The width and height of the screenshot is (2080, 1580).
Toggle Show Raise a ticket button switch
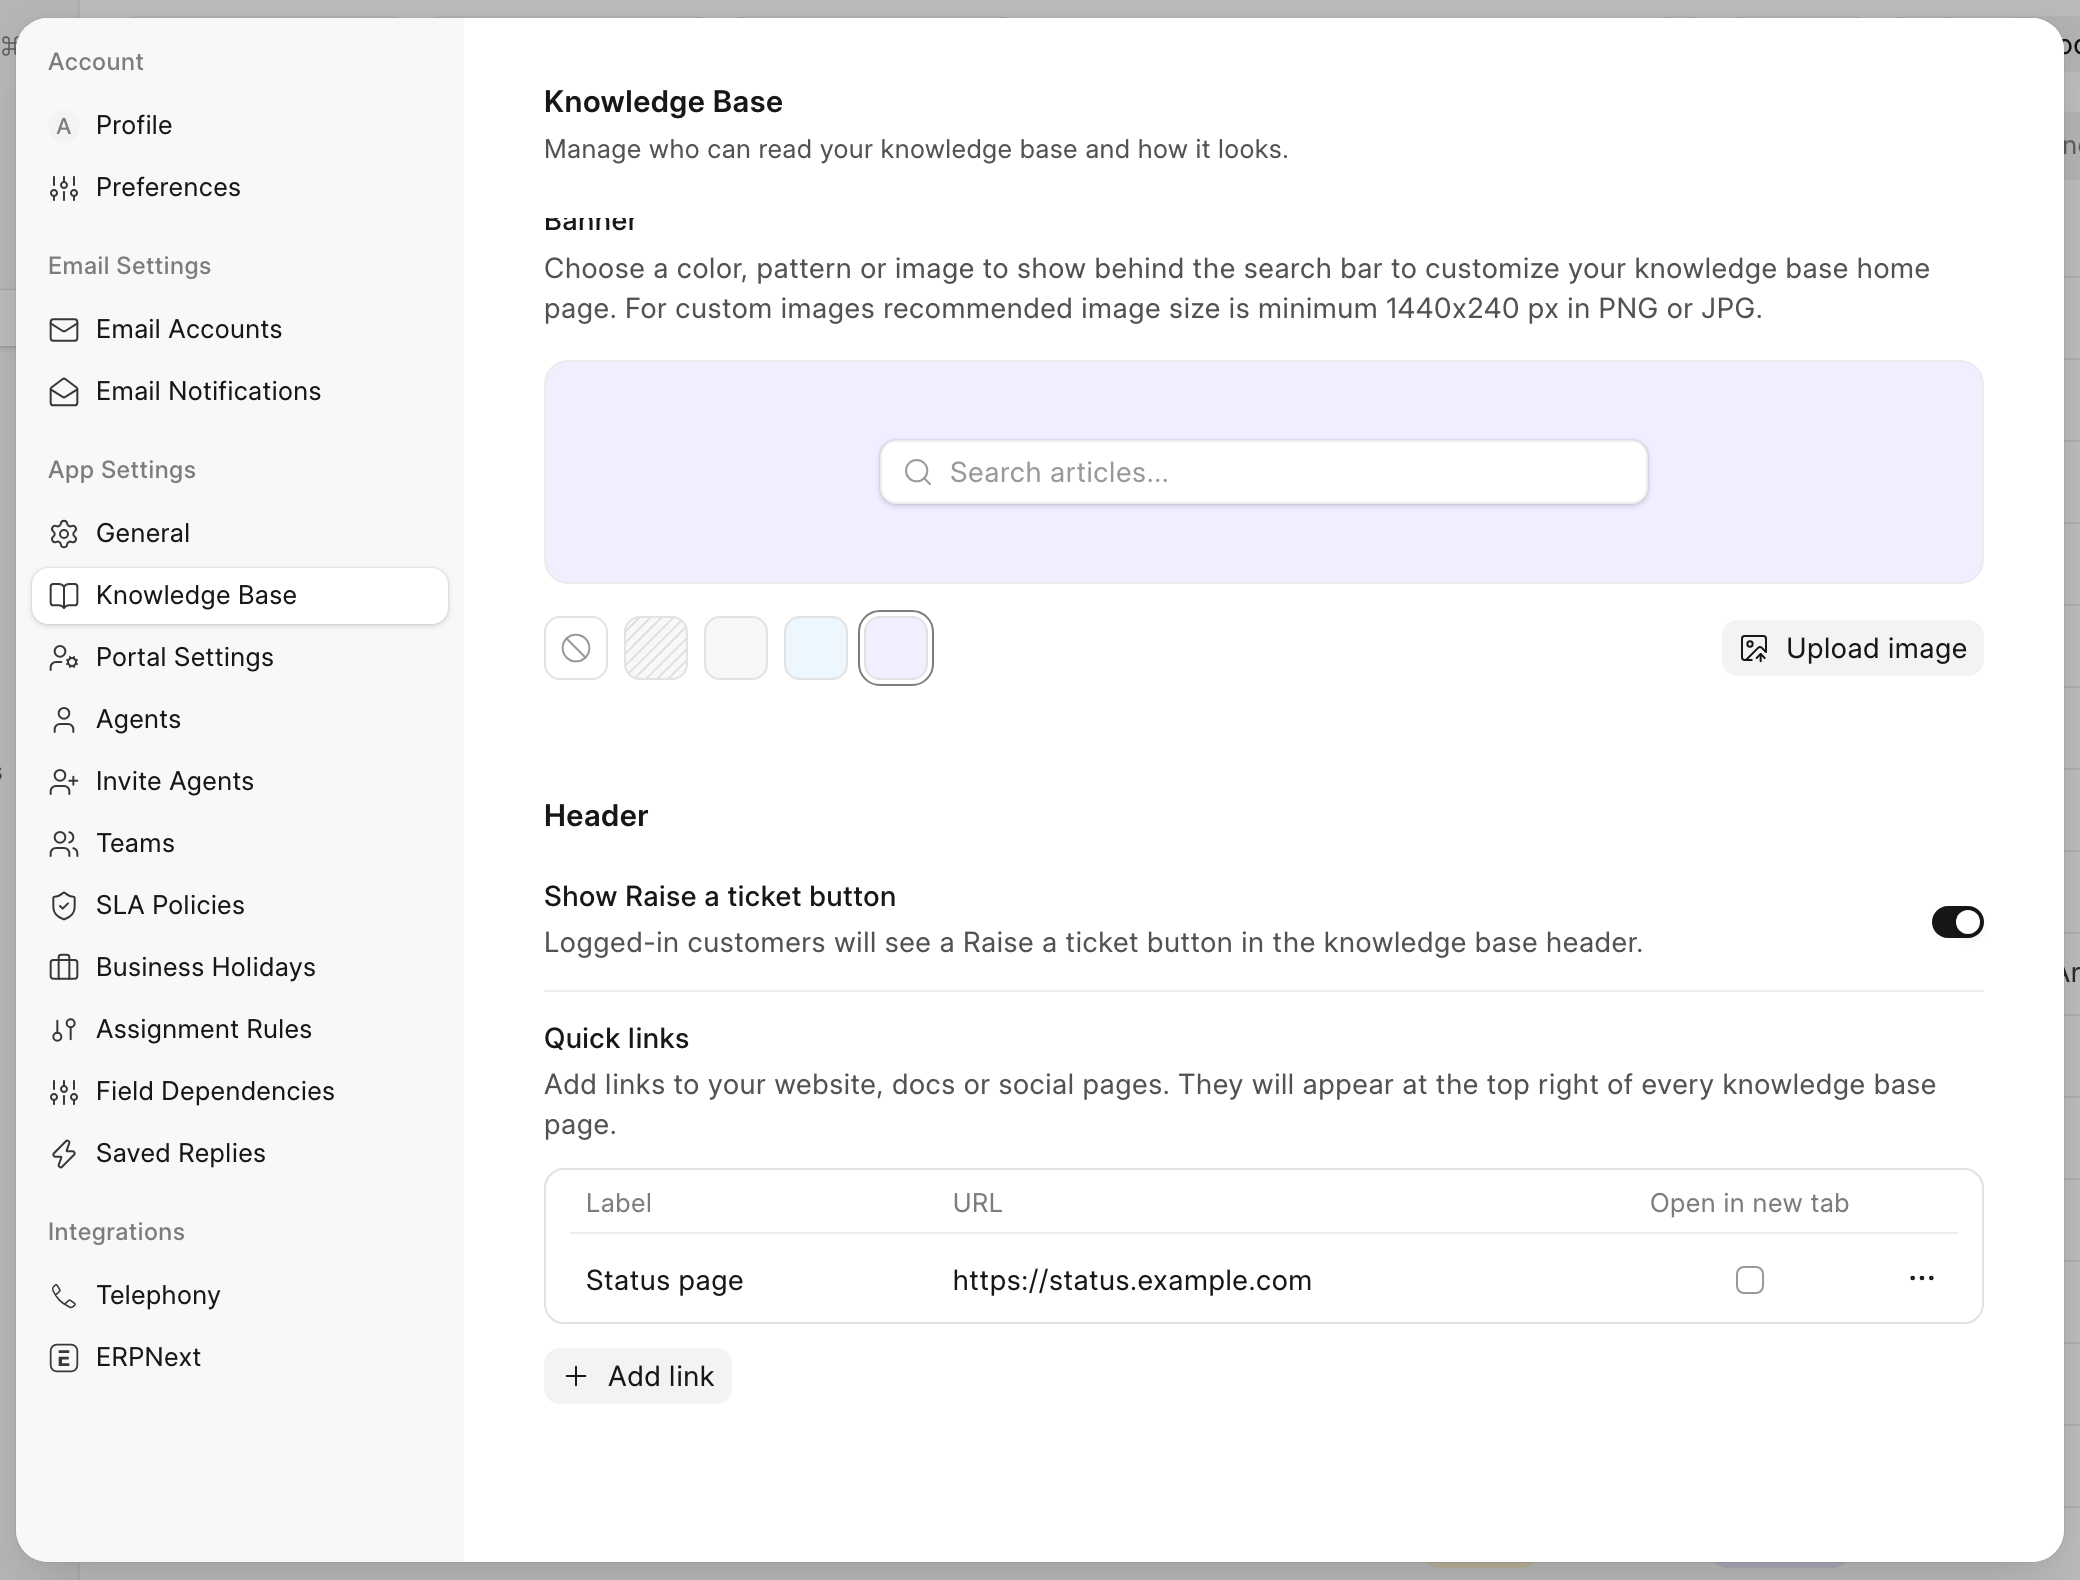click(x=1957, y=922)
